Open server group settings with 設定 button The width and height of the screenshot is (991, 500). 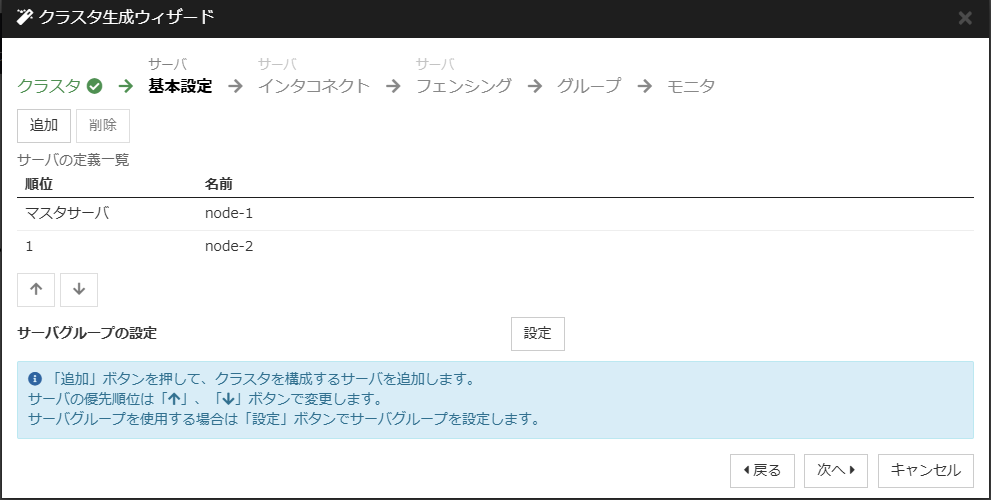(537, 334)
